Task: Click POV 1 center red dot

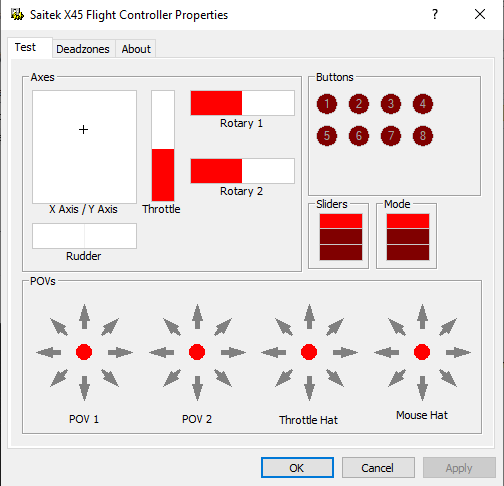Action: (84, 352)
